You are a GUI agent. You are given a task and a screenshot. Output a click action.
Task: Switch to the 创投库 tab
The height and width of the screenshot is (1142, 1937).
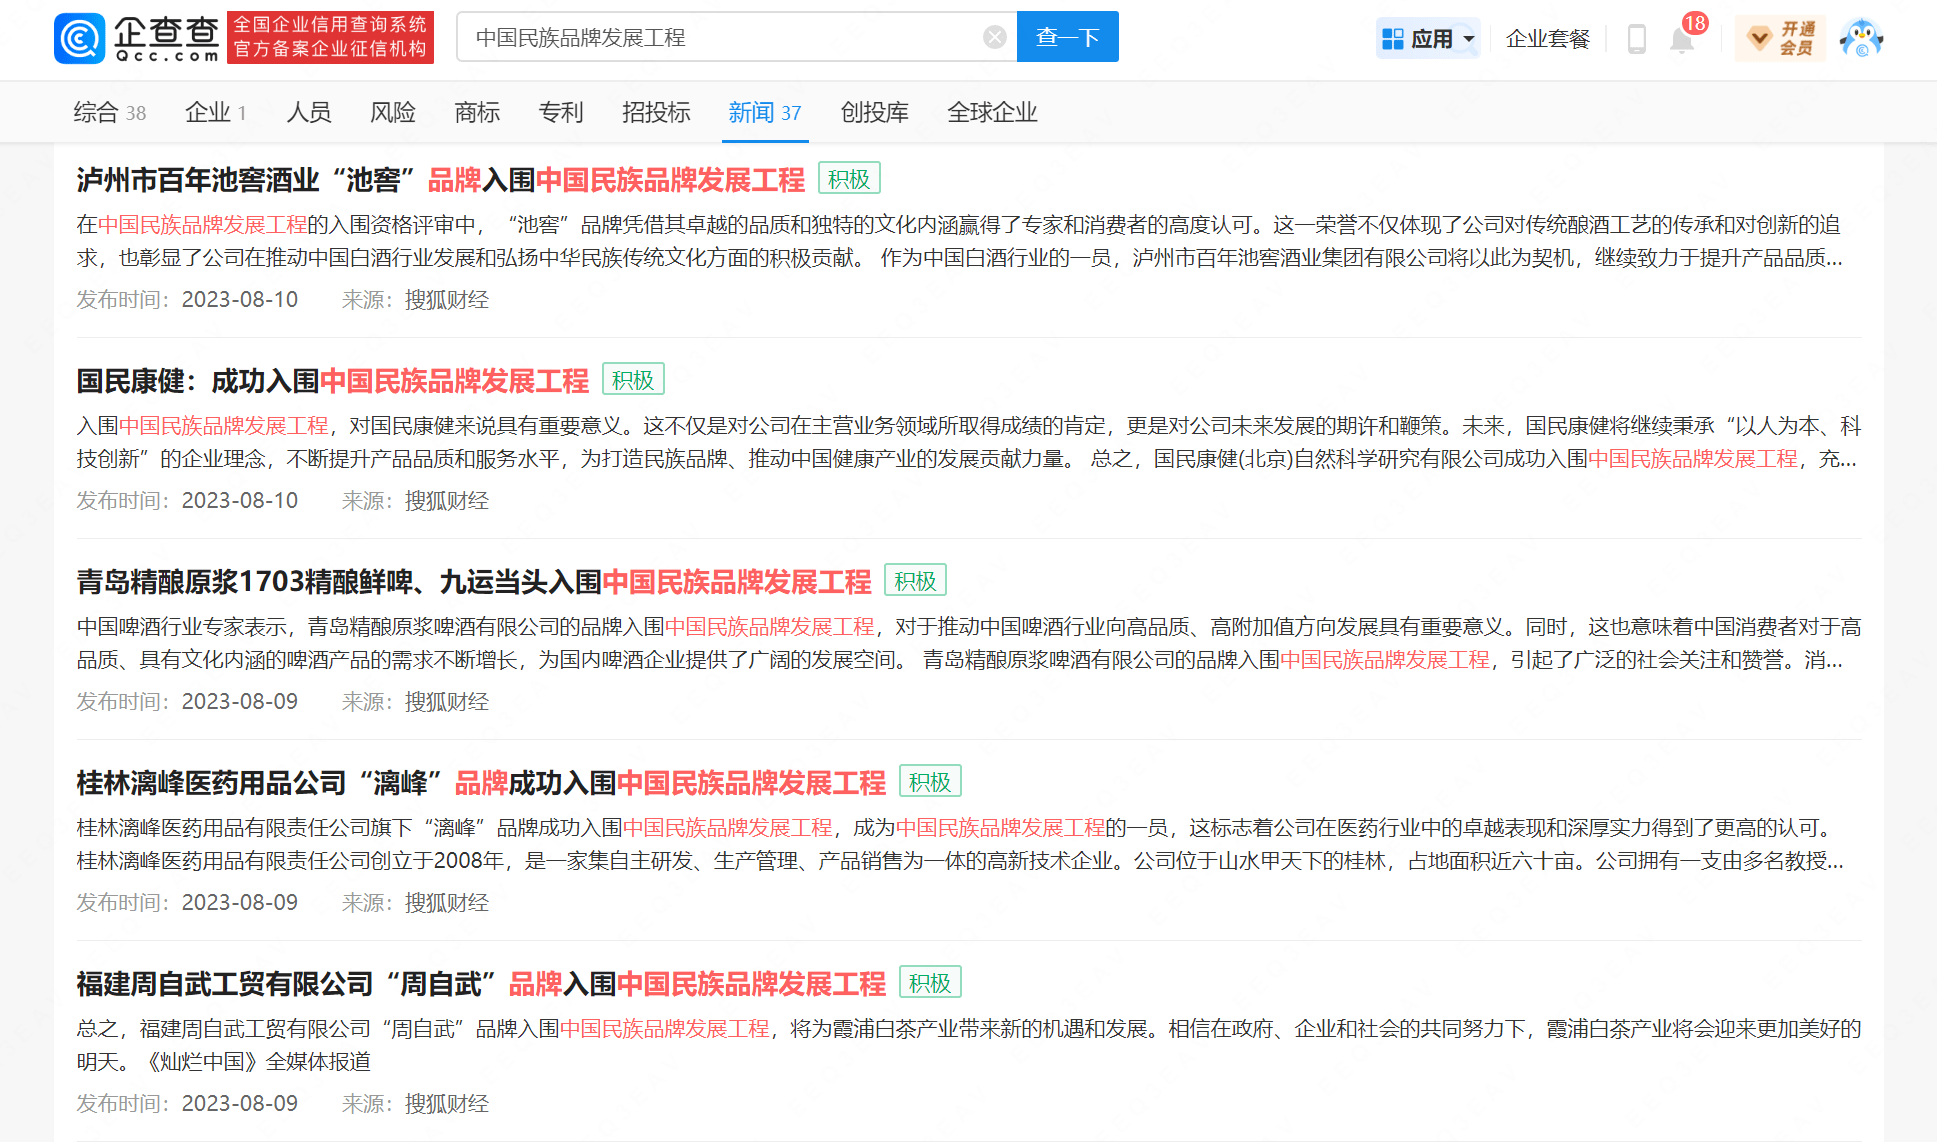pos(875,112)
